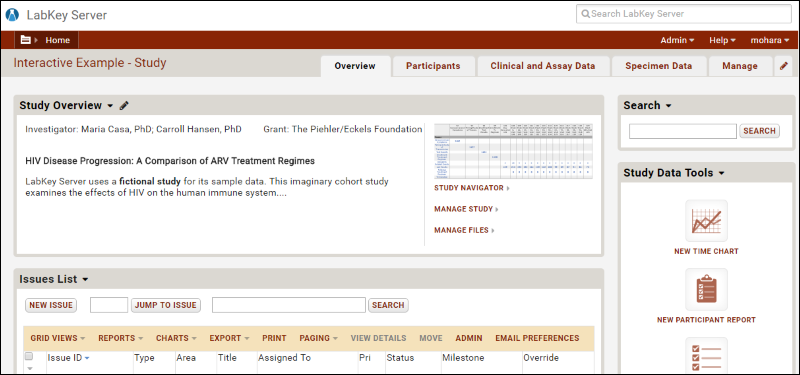Switch to the Specimen Data tab
Screen dimensions: 800x375
tap(659, 66)
